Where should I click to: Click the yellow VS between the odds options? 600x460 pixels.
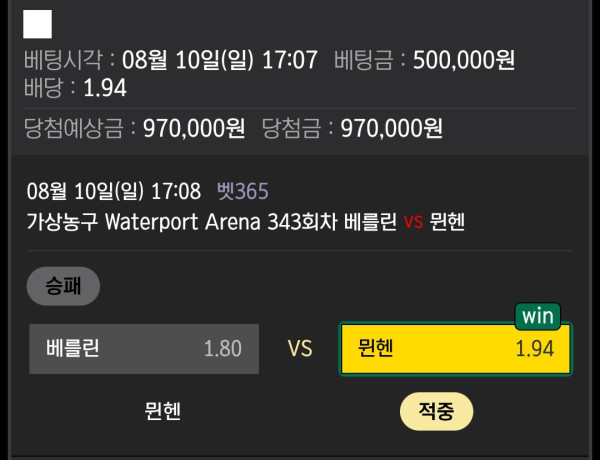click(300, 349)
